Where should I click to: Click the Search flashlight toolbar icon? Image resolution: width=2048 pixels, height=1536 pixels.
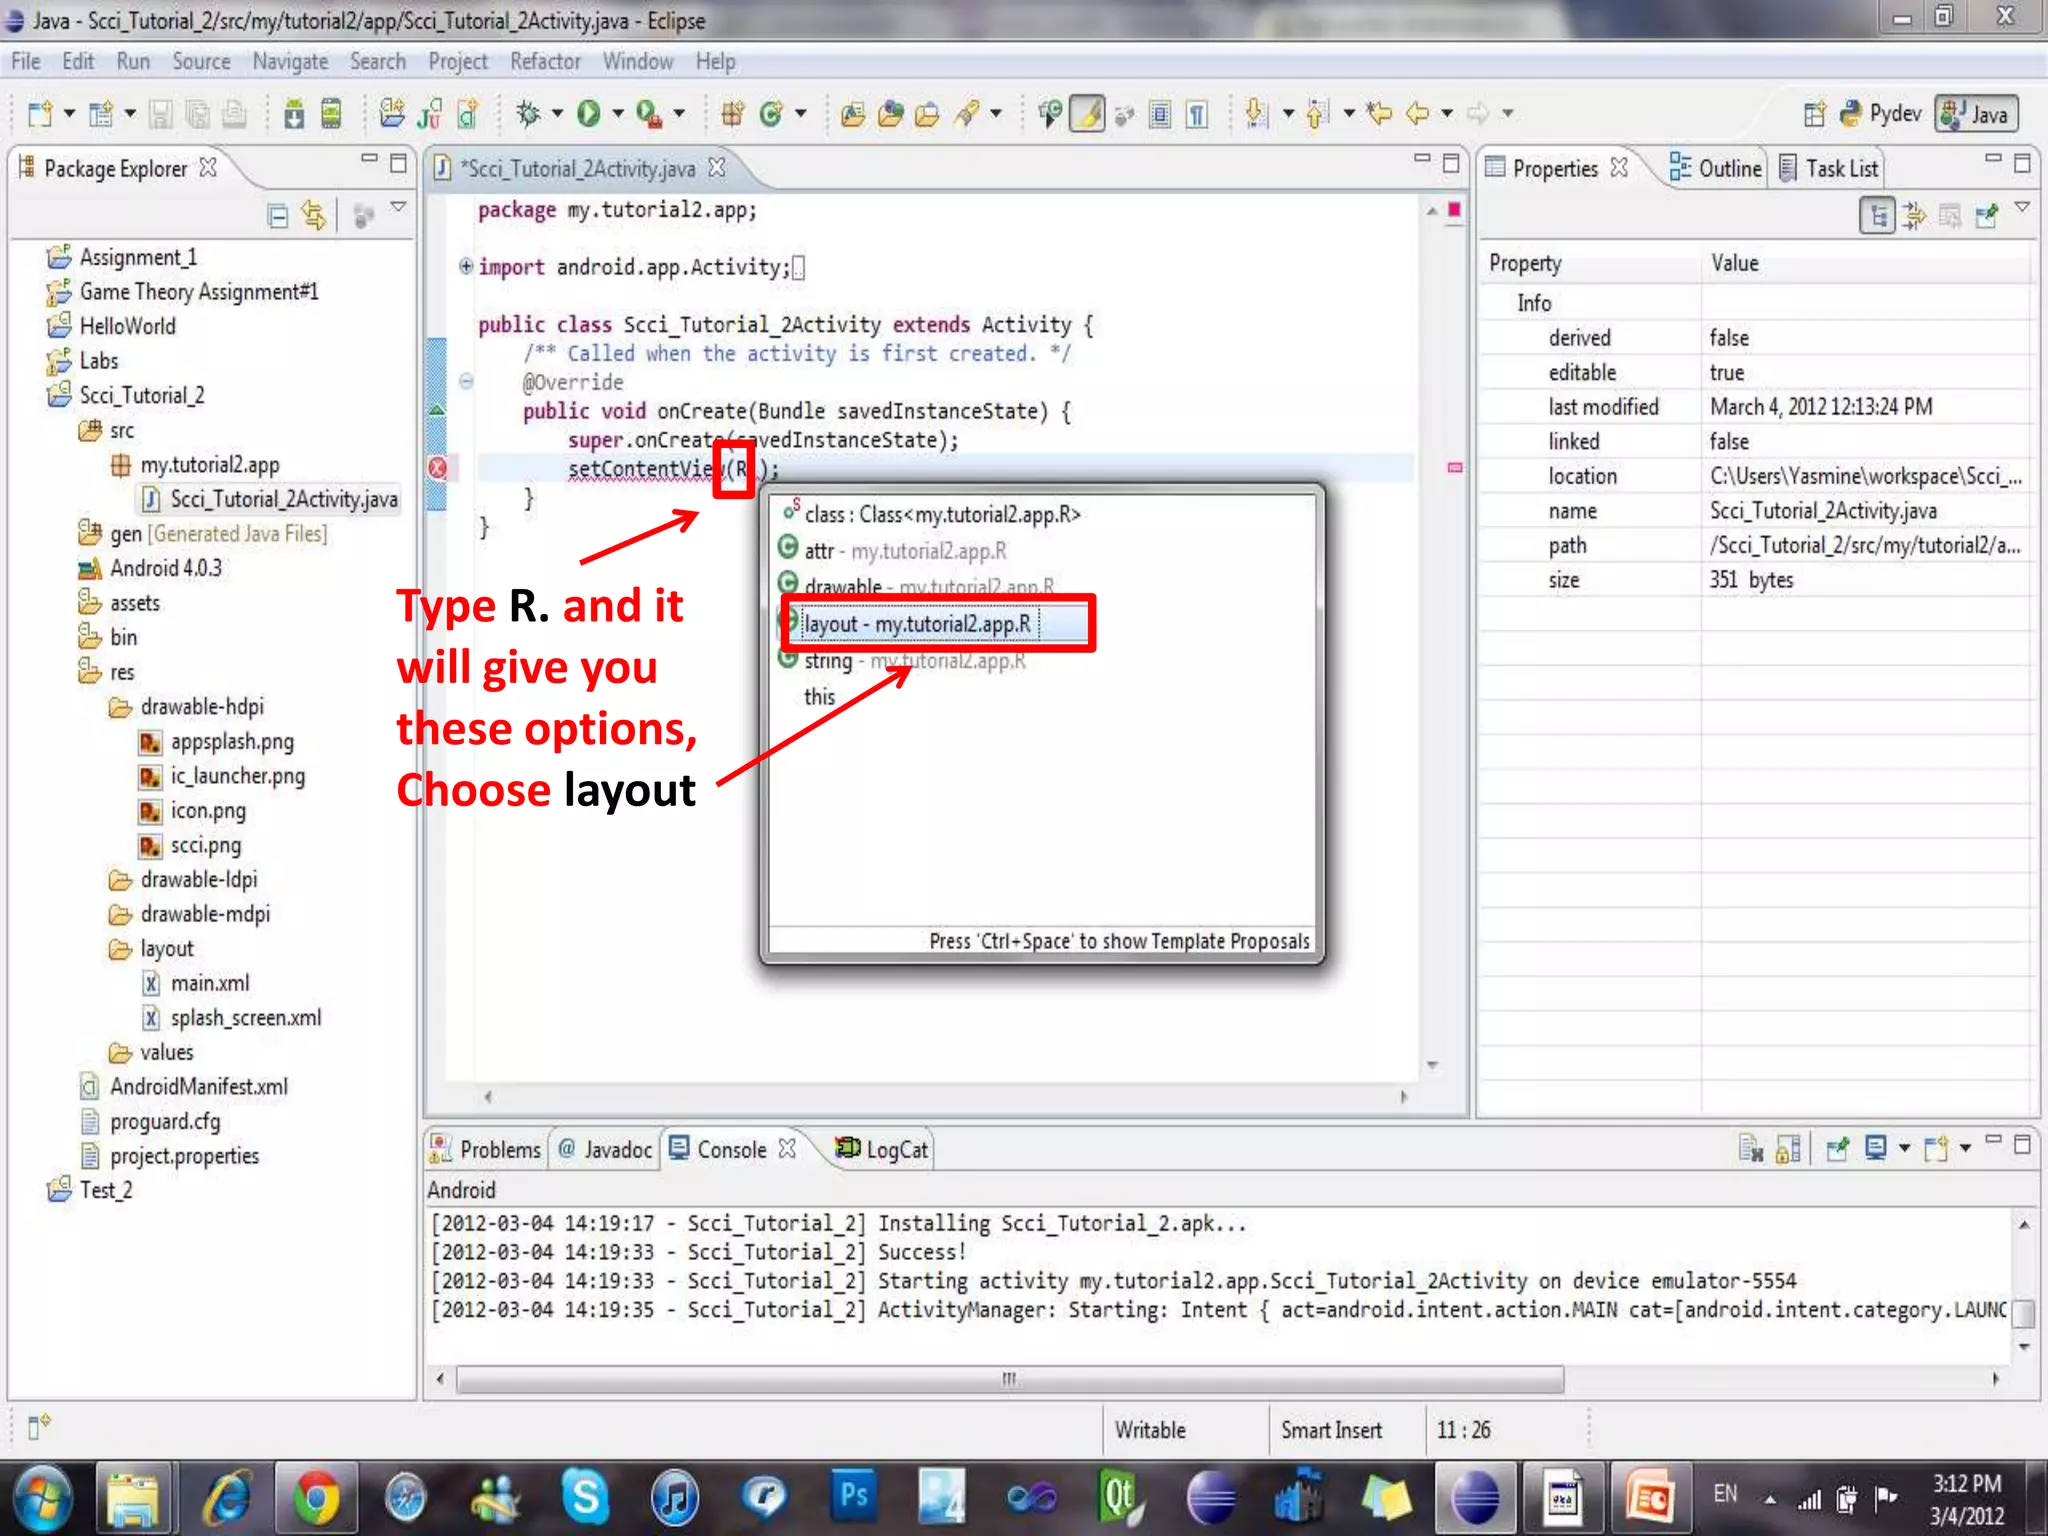coord(966,114)
